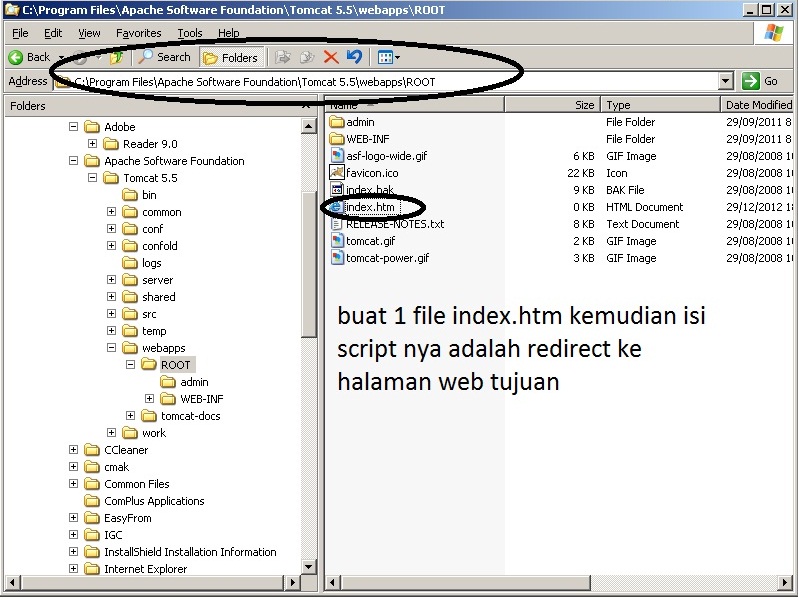Click the title bar folder icon

click(x=12, y=9)
